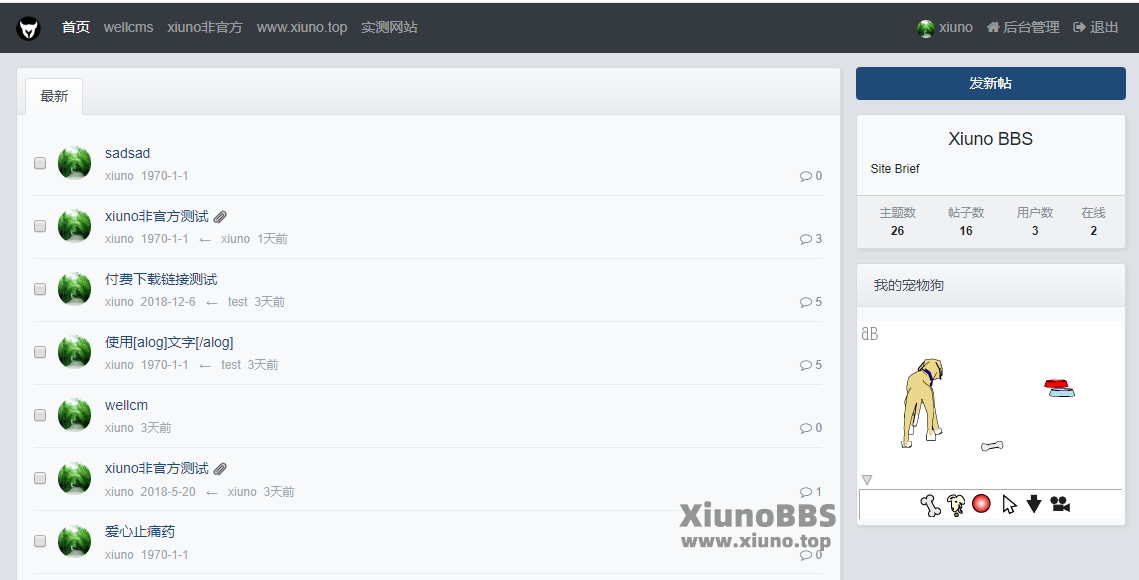Click the bone lying on the floor

click(992, 446)
